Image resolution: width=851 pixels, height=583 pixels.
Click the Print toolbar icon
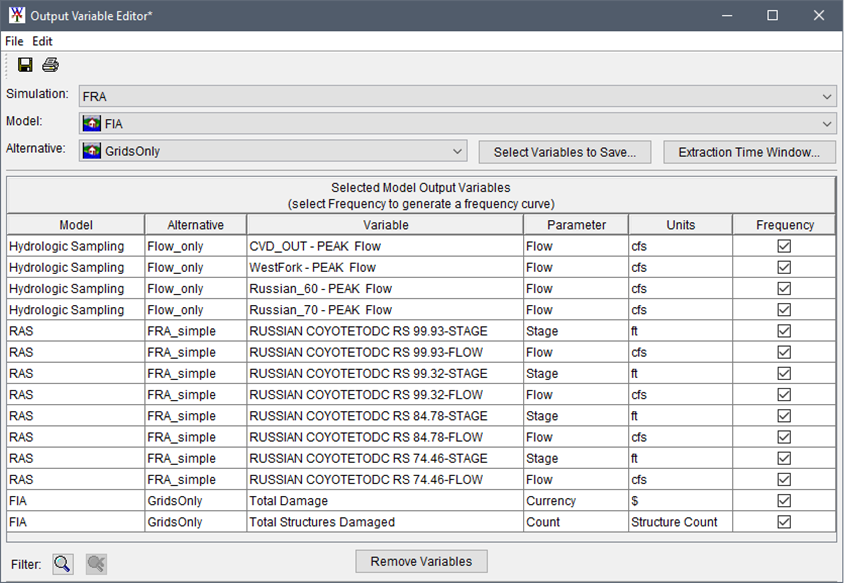(49, 64)
